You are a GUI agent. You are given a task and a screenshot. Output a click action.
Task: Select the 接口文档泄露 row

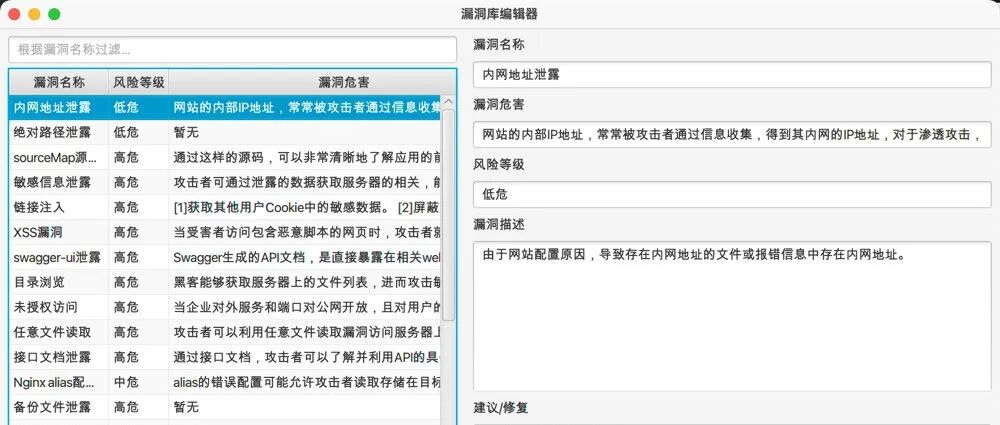coord(224,357)
